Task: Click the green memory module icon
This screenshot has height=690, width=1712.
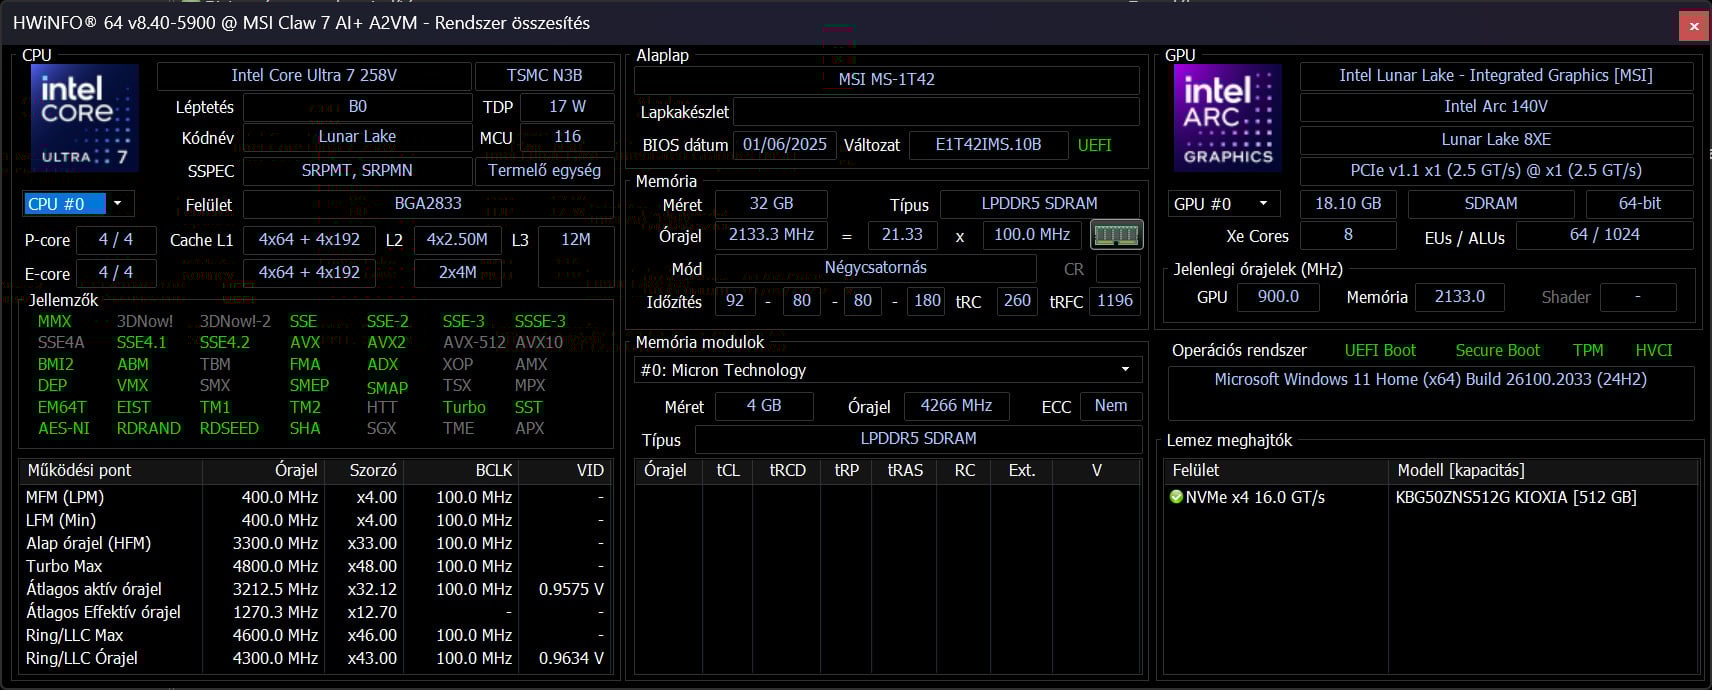Action: coord(1116,235)
